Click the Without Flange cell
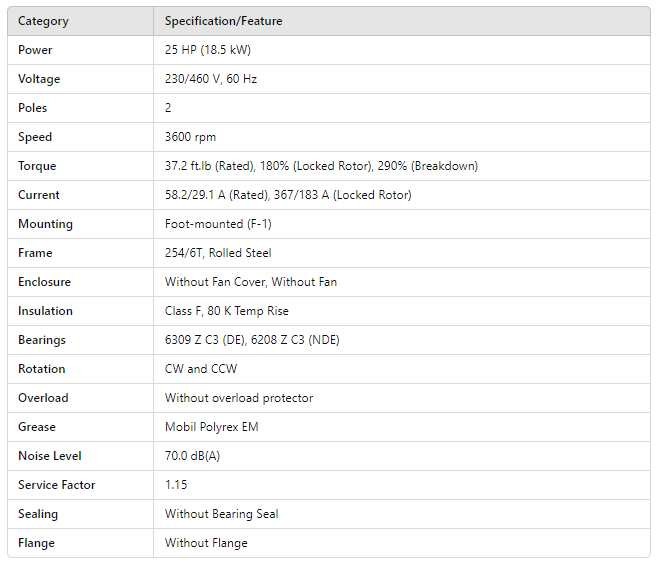 (206, 543)
